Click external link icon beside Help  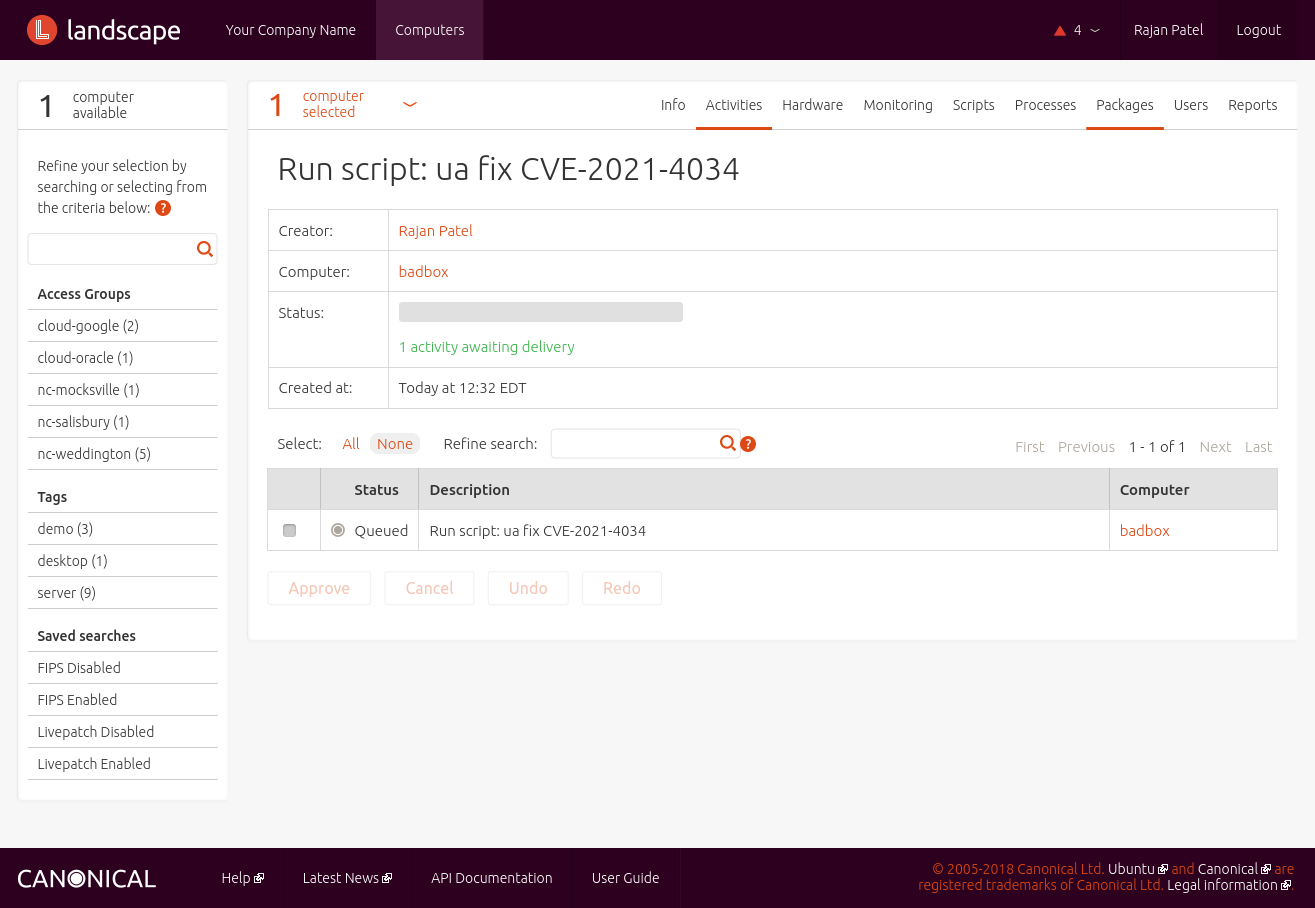pyautogui.click(x=259, y=878)
